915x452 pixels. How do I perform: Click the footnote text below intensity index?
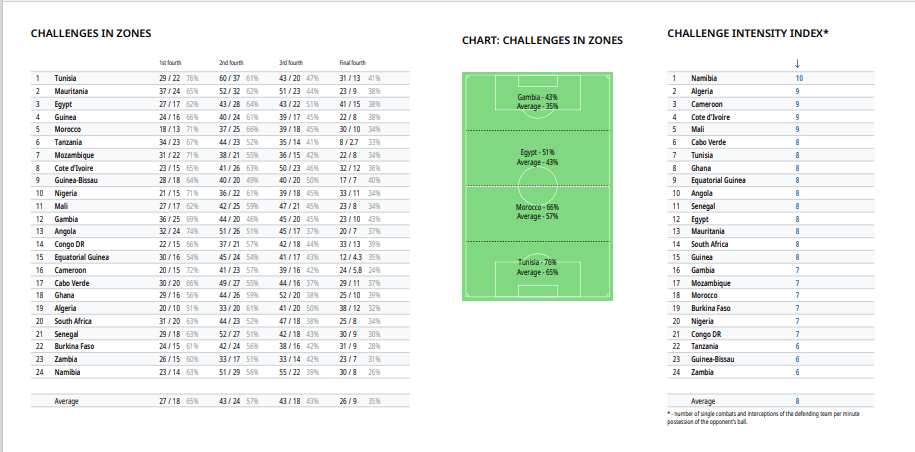point(763,418)
